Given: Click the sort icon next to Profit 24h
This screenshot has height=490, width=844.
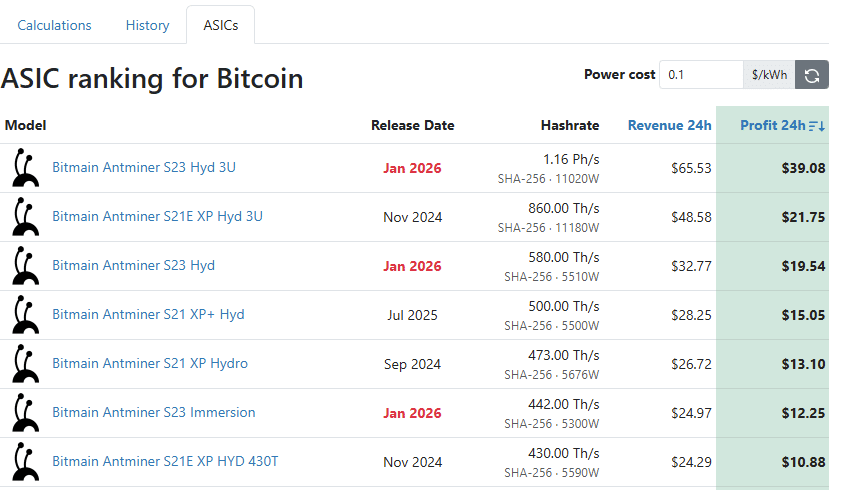Looking at the screenshot, I should [817, 126].
